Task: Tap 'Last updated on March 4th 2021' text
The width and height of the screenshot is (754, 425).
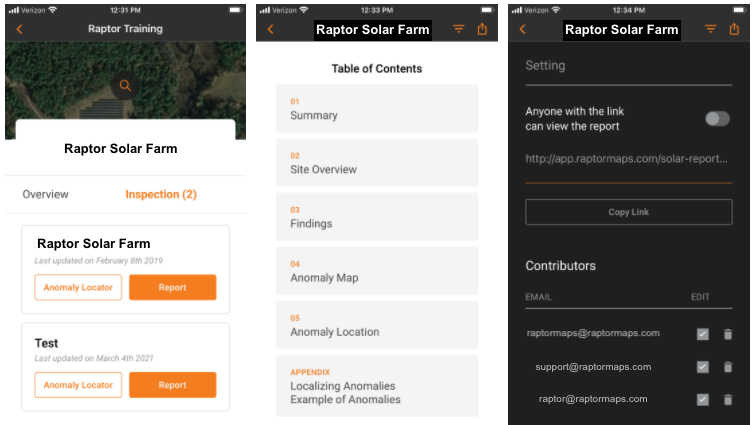Action: (94, 358)
